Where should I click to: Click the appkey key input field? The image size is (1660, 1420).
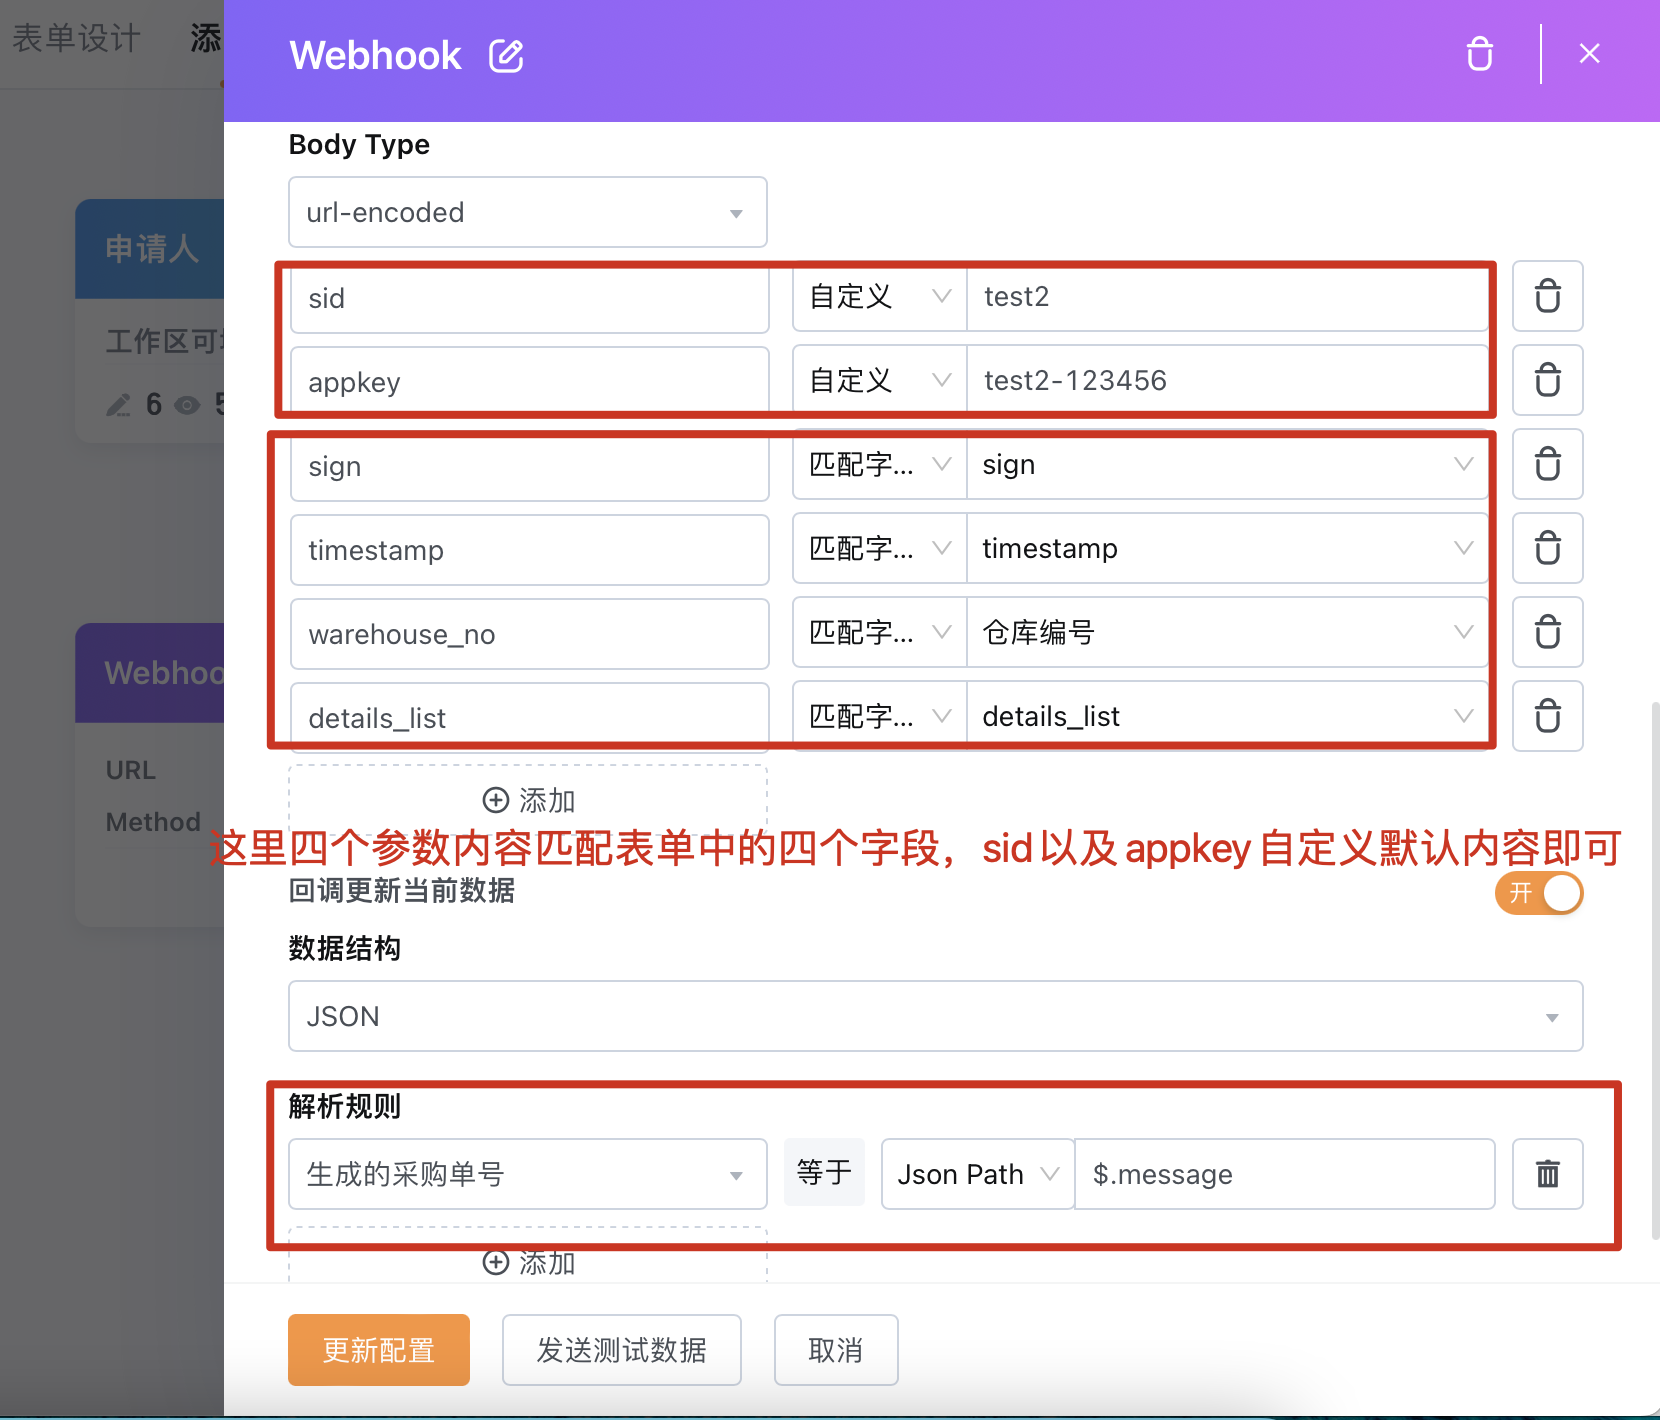(530, 382)
